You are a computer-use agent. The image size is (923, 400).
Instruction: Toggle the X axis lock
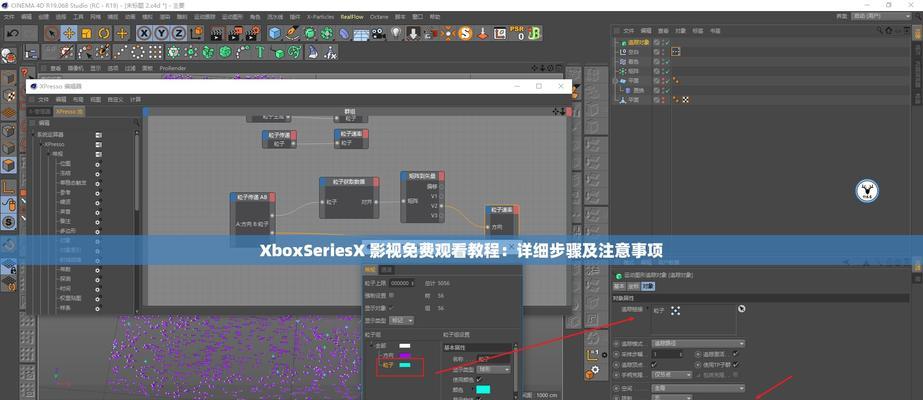(144, 34)
